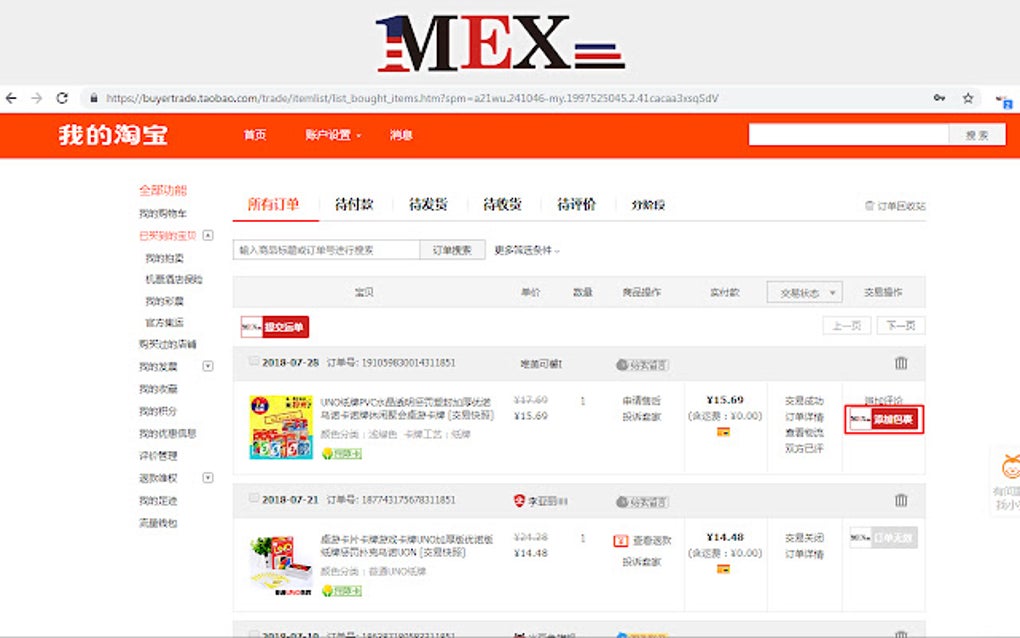Open the 查看退款 refund icon on second order
This screenshot has height=638, width=1020.
click(623, 538)
